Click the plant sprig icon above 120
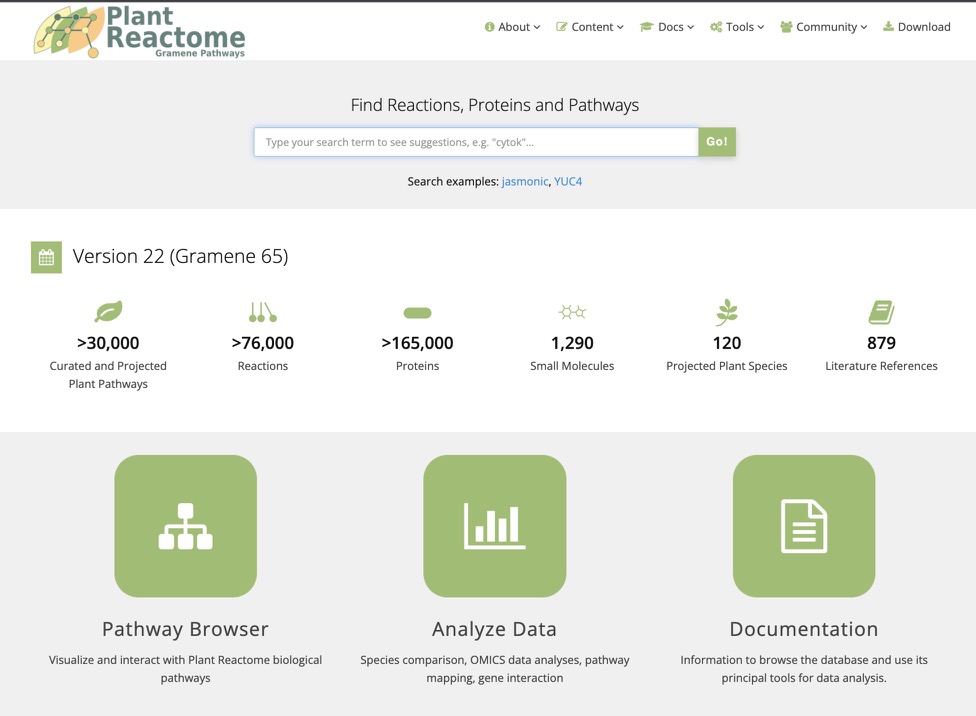 click(x=726, y=313)
